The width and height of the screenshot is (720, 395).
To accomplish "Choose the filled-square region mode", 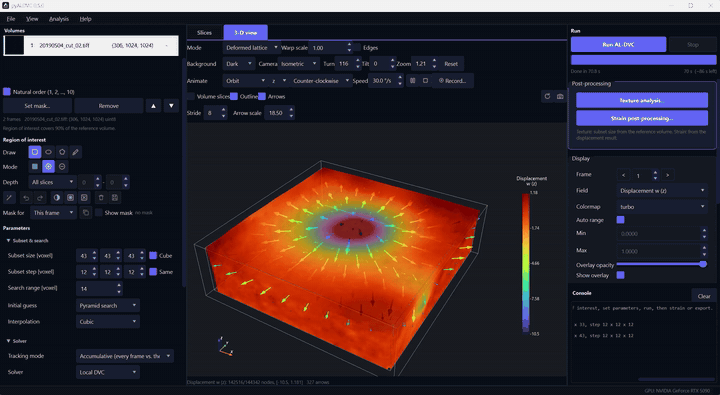I will pos(35,167).
